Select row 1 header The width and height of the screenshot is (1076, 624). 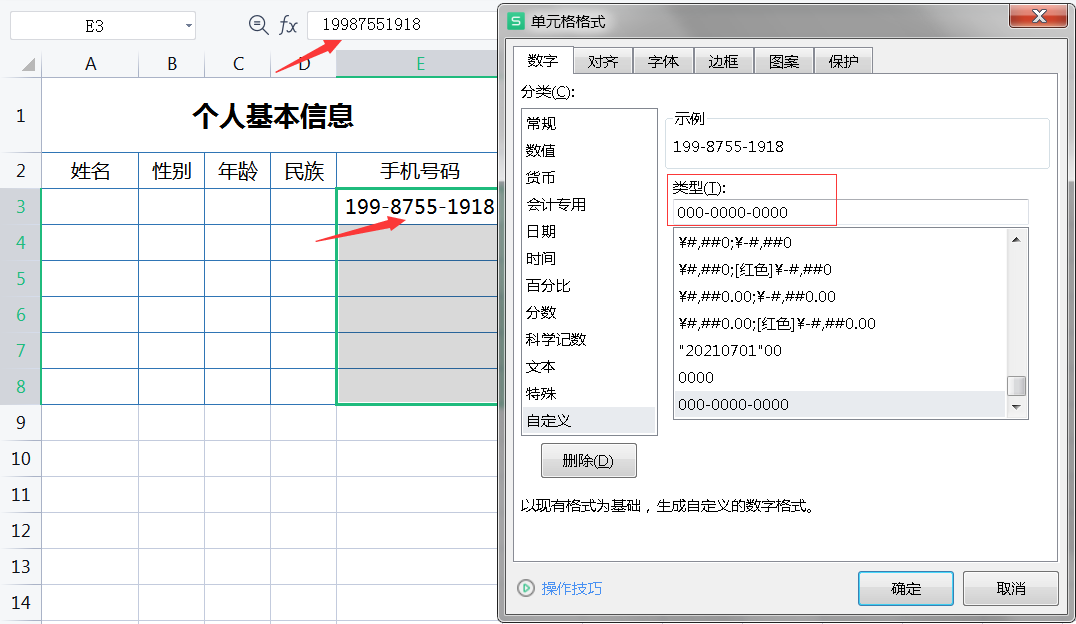click(21, 115)
